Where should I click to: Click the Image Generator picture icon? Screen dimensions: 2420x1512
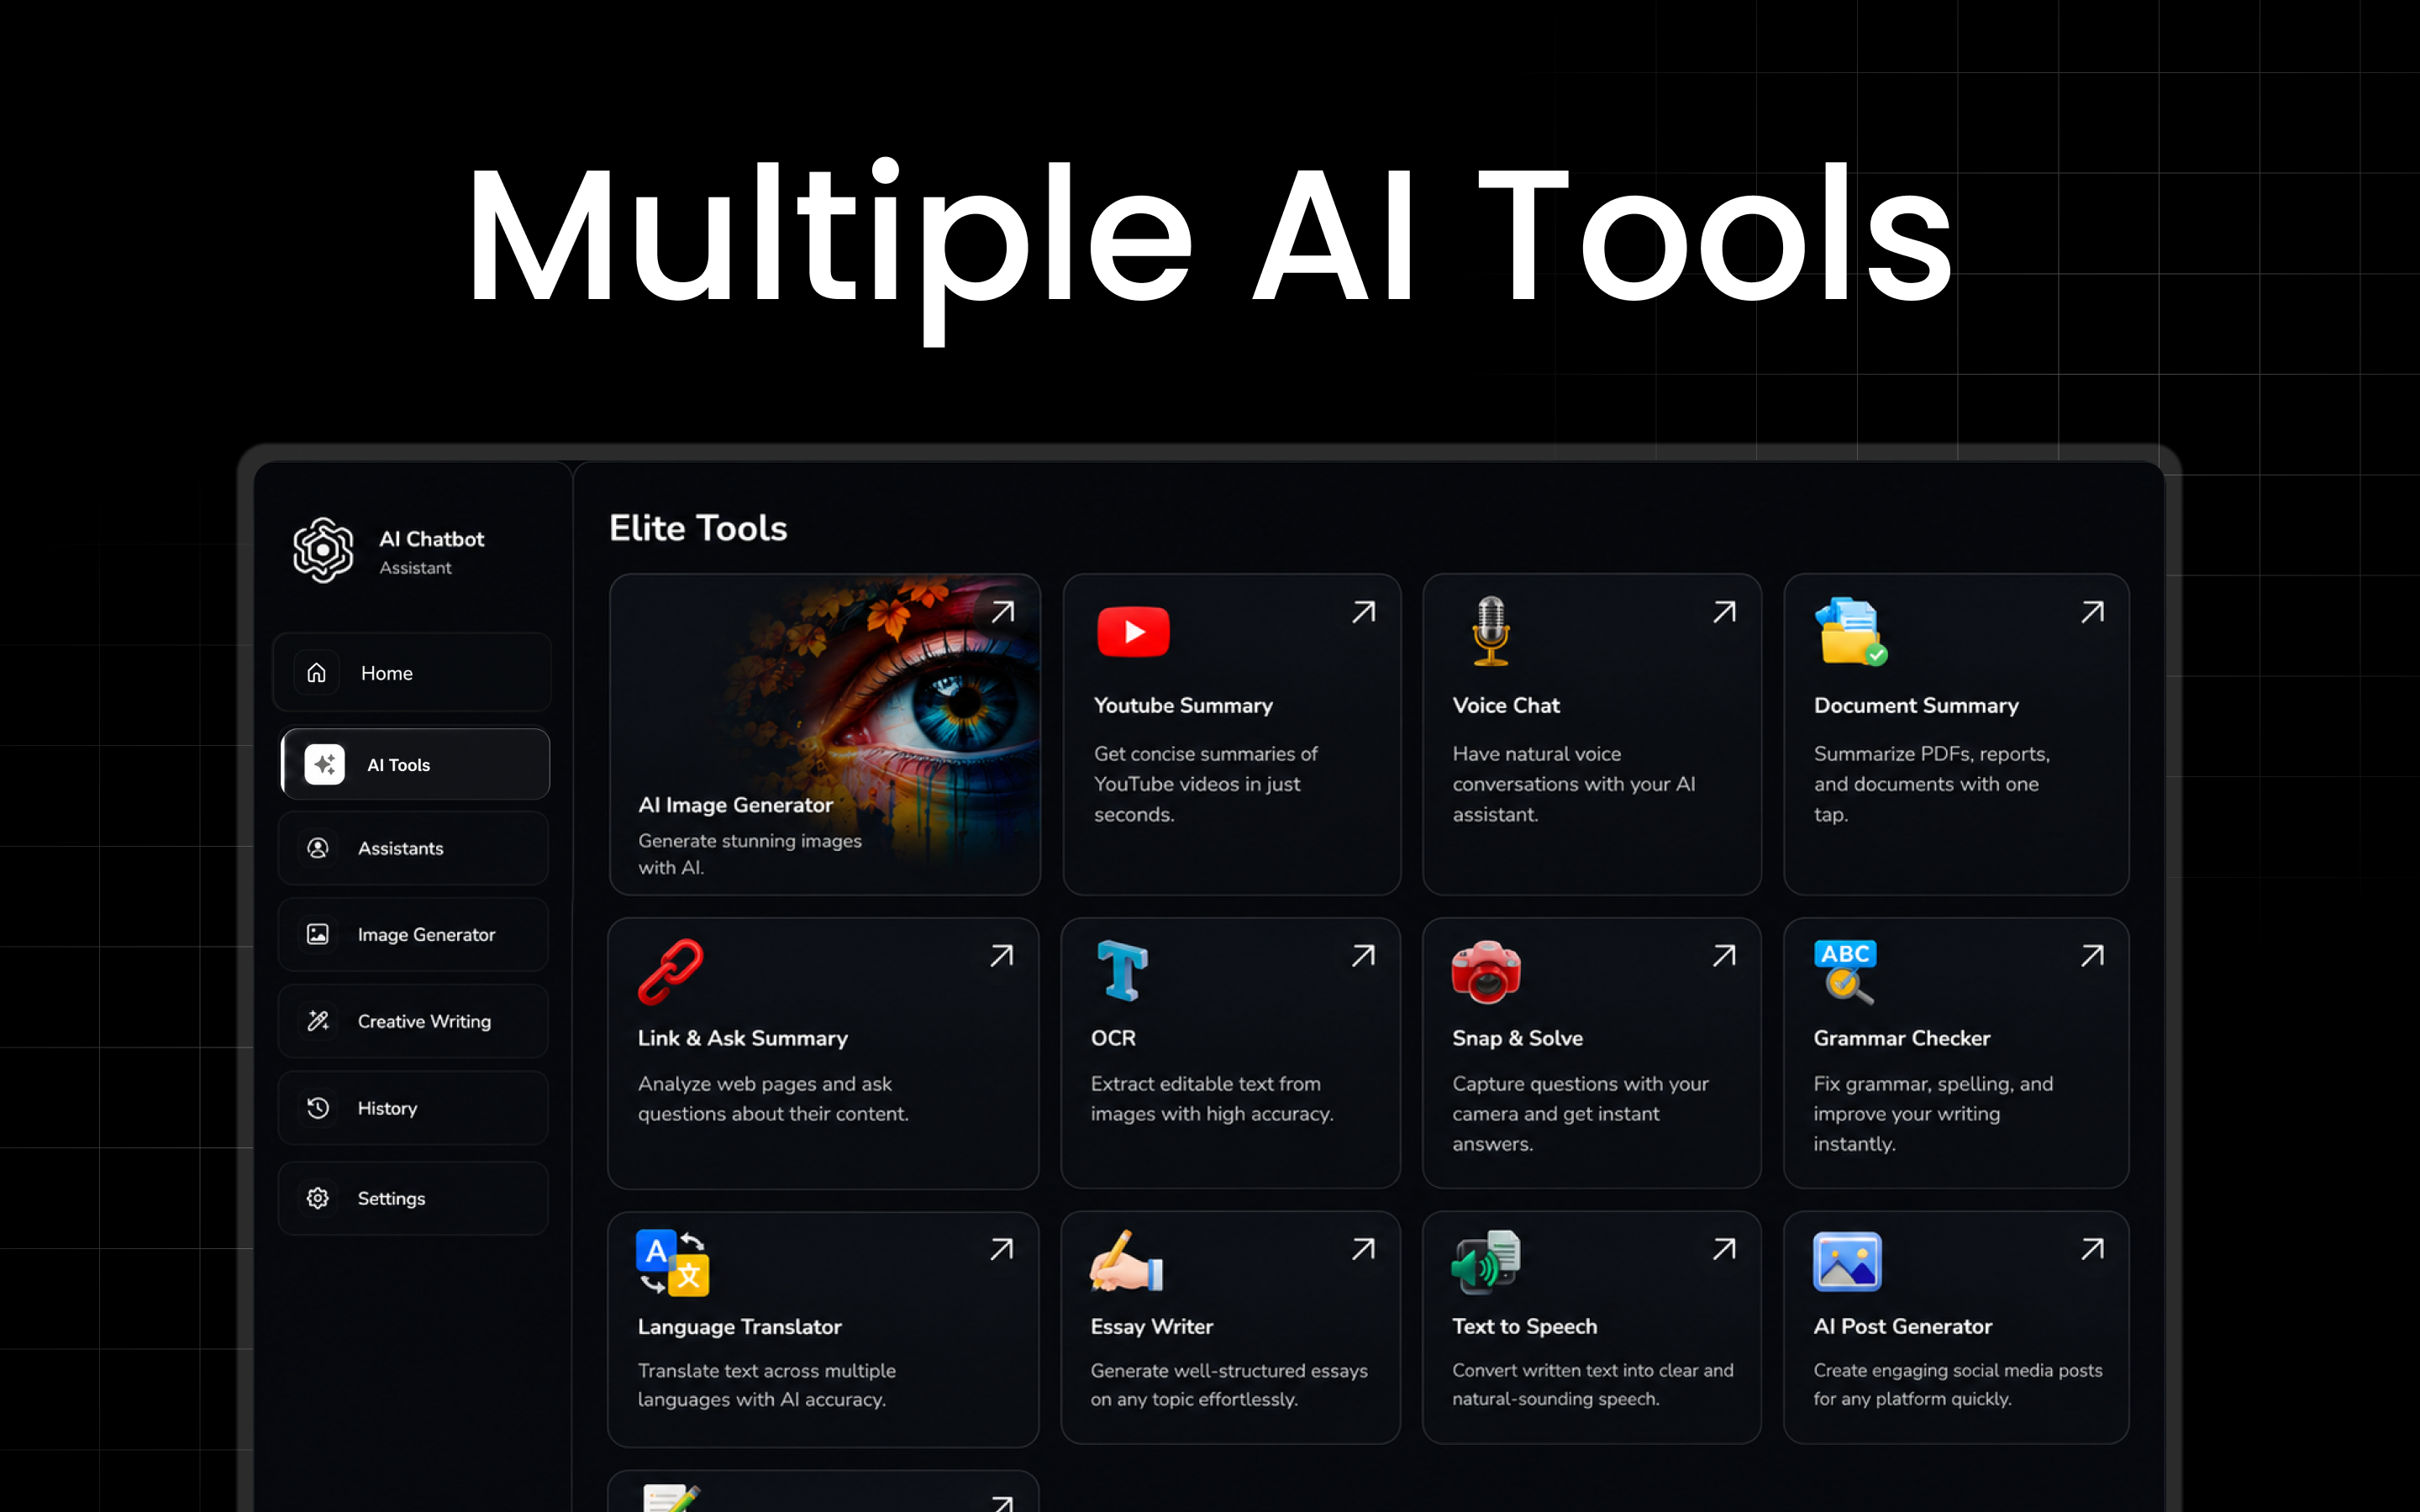pos(318,934)
